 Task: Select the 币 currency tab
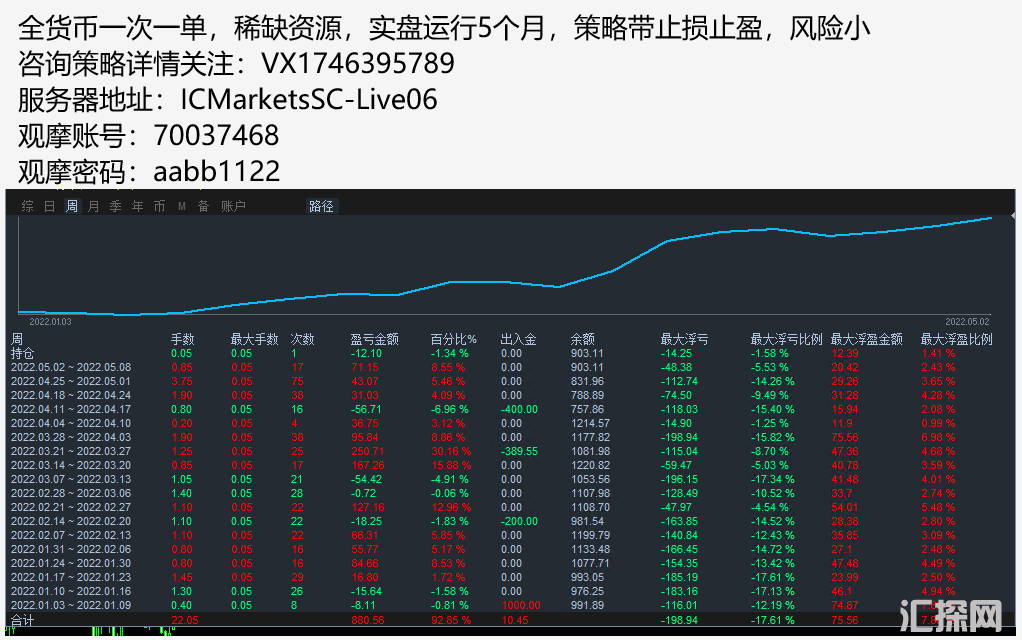coord(159,206)
